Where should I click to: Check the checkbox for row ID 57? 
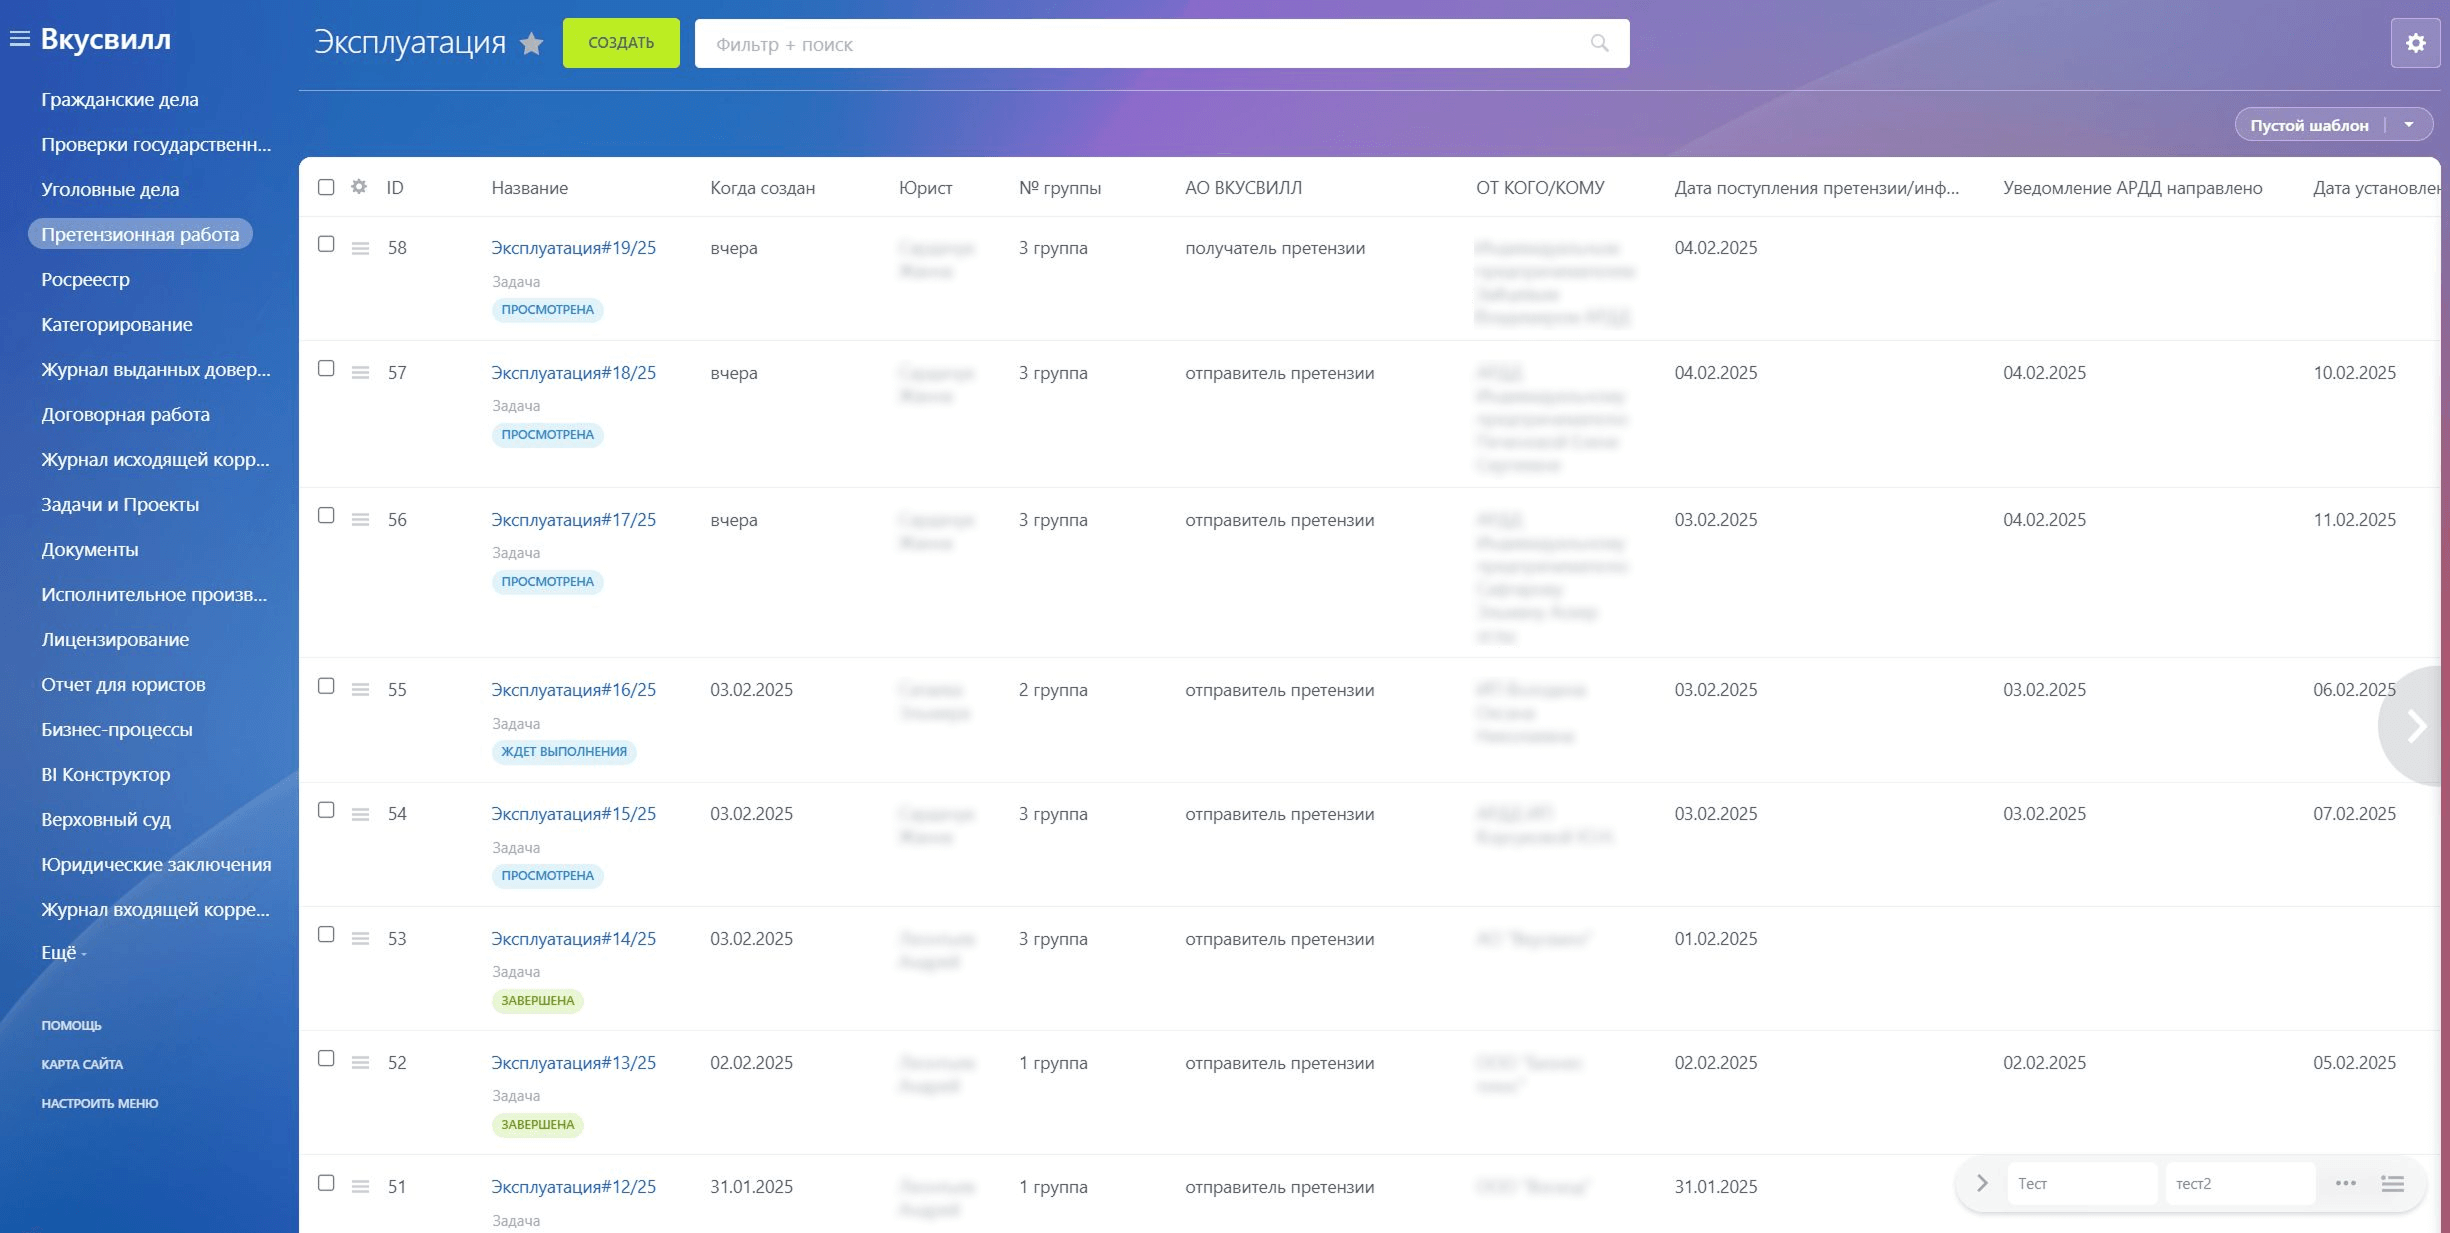click(x=326, y=368)
